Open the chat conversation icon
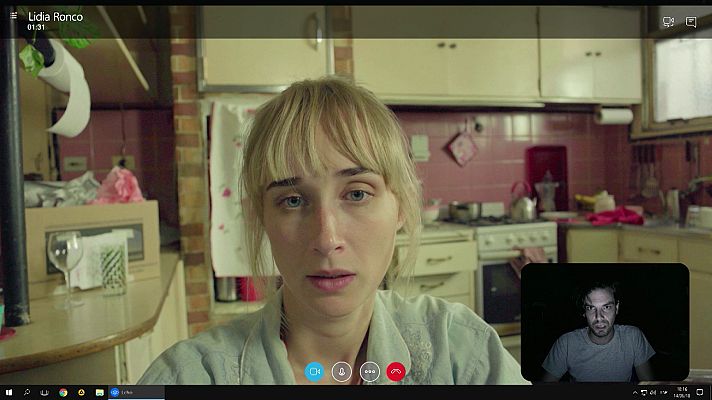The height and width of the screenshot is (400, 712). tap(691, 22)
